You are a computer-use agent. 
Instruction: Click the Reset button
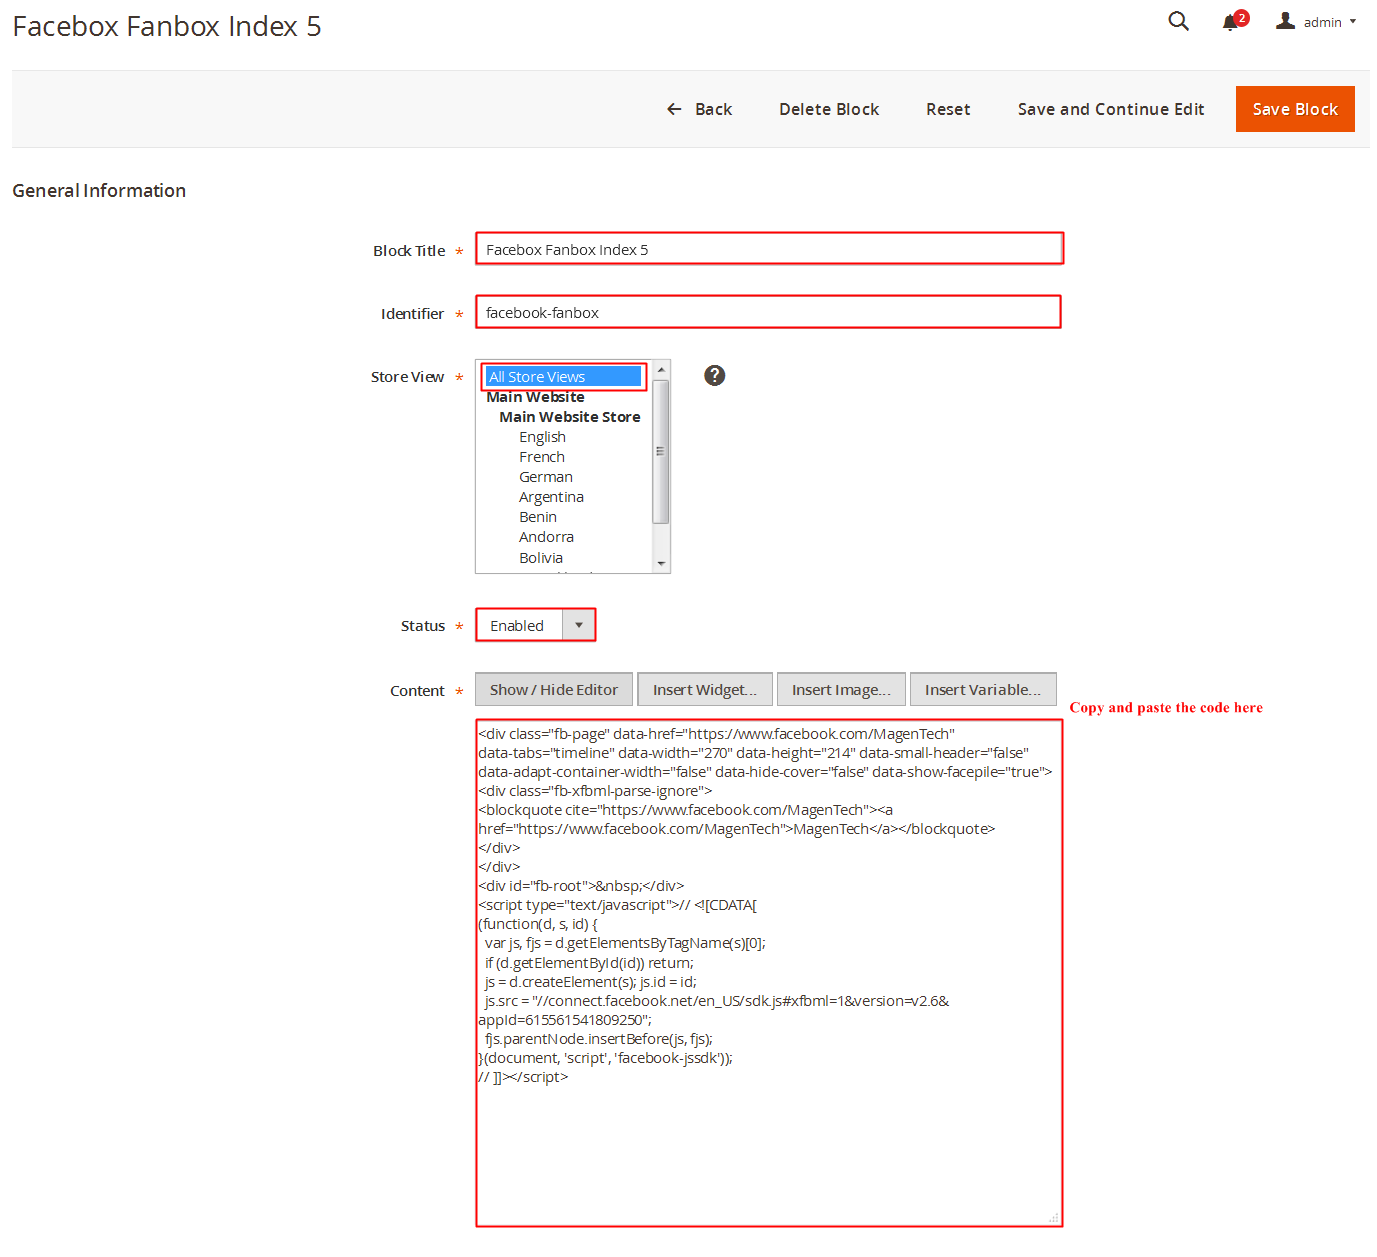948,109
